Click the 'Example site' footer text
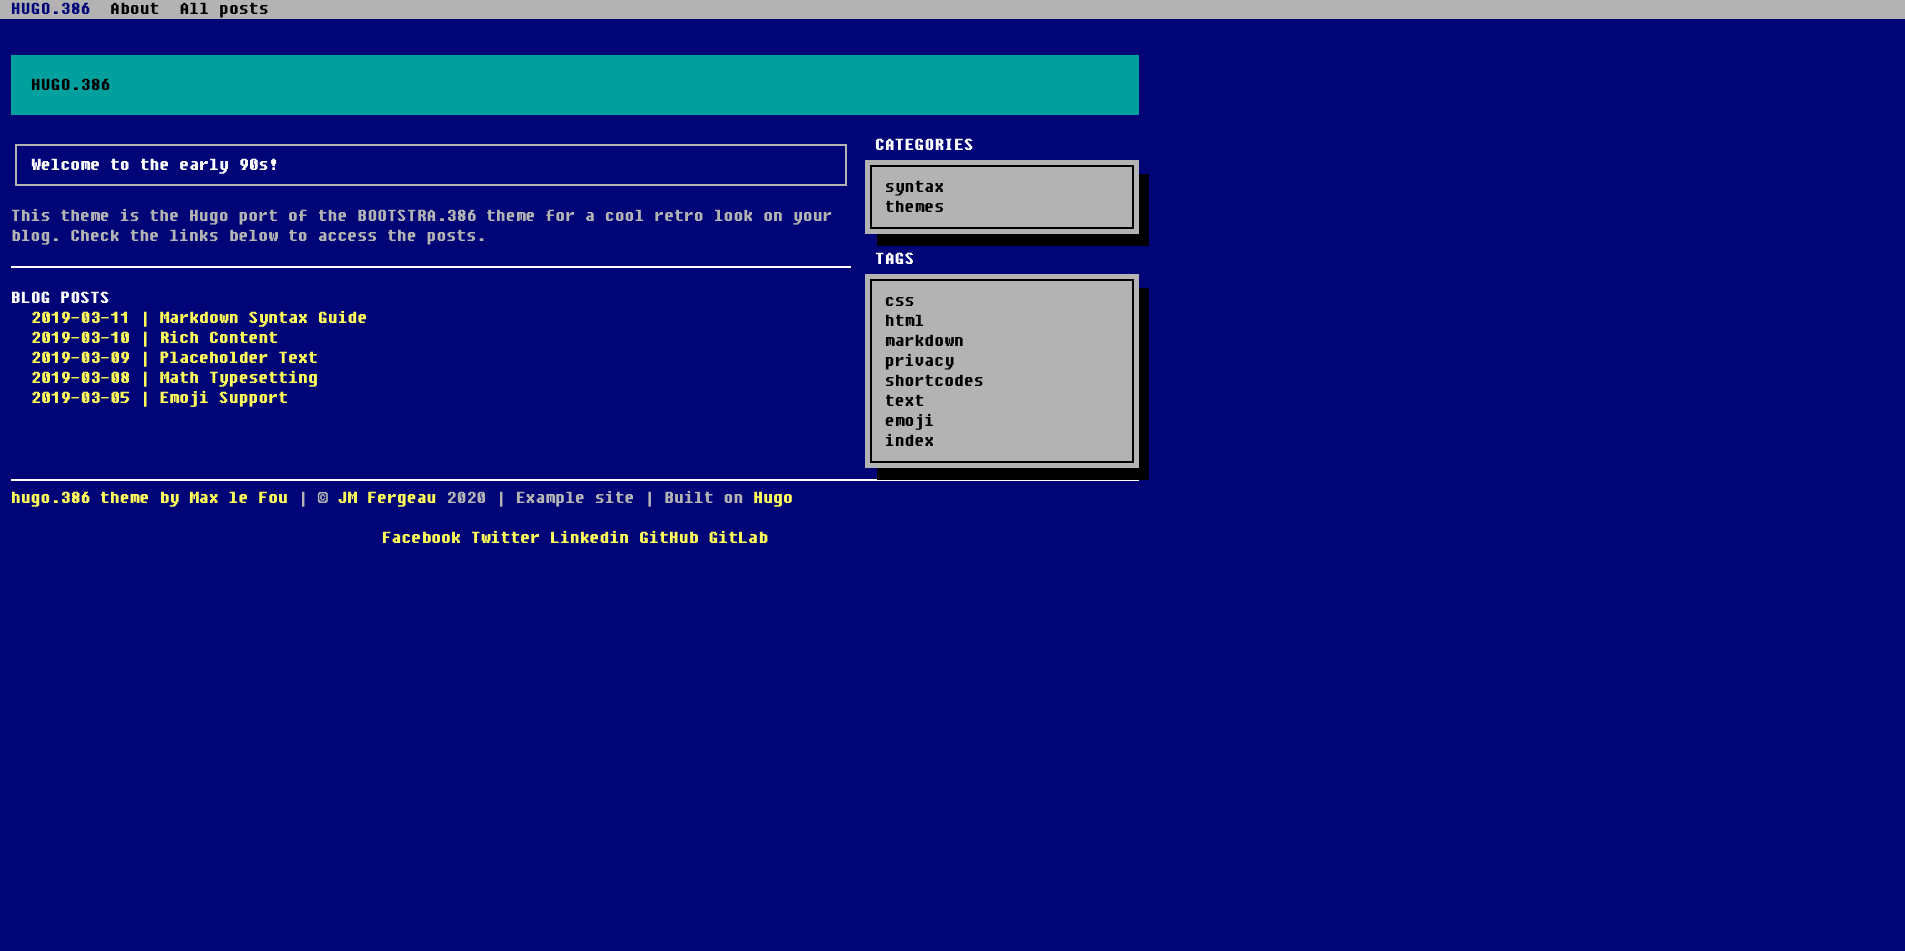Image resolution: width=1905 pixels, height=951 pixels. pyautogui.click(x=574, y=498)
